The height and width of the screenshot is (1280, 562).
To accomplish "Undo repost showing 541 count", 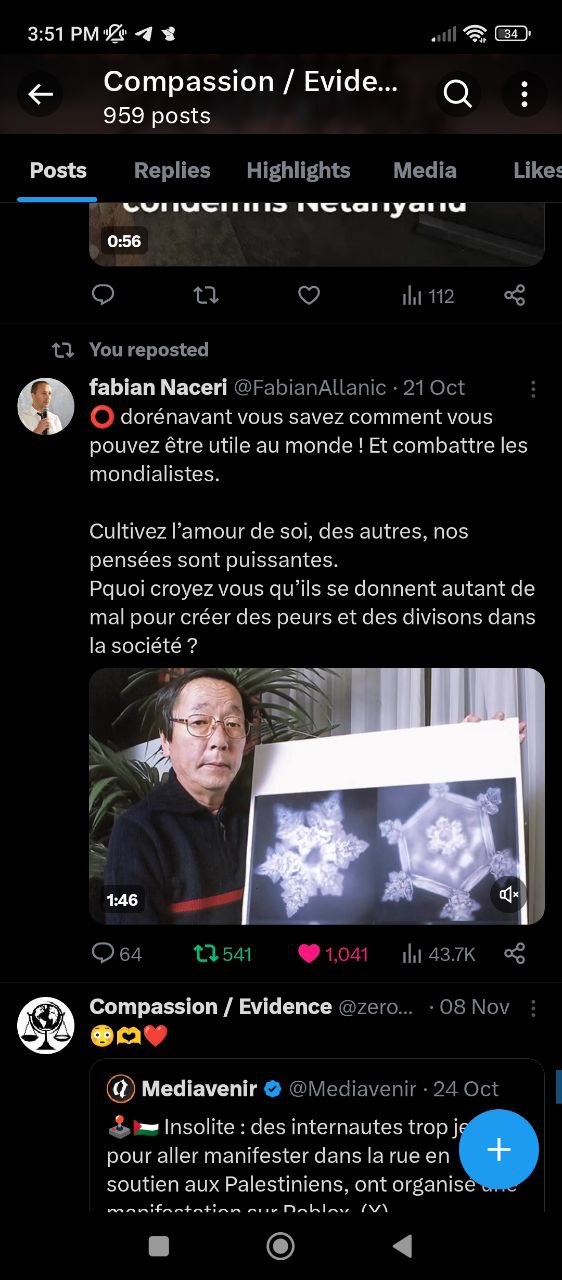I will [222, 954].
